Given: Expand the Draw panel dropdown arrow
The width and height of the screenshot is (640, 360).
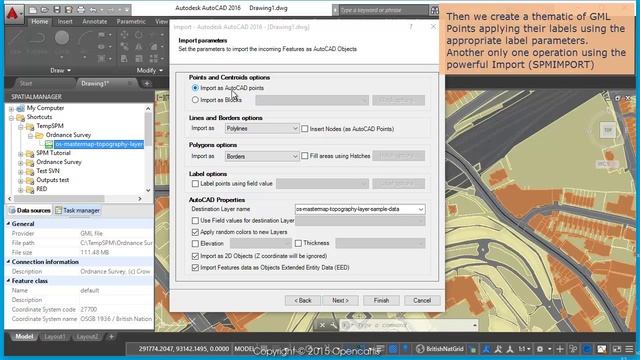Looking at the screenshot, I should click(x=69, y=71).
